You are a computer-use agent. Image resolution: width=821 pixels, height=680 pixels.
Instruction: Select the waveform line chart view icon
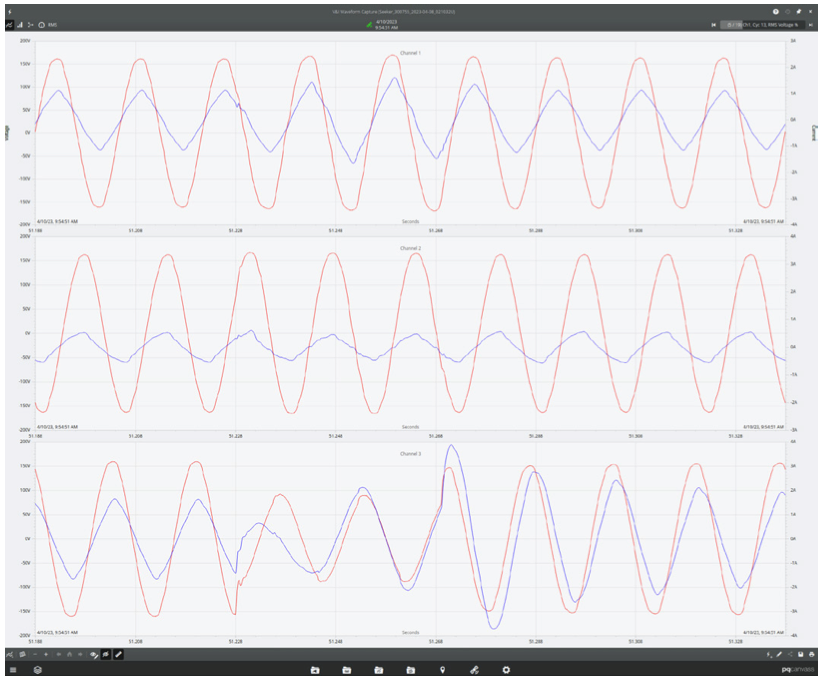point(9,25)
